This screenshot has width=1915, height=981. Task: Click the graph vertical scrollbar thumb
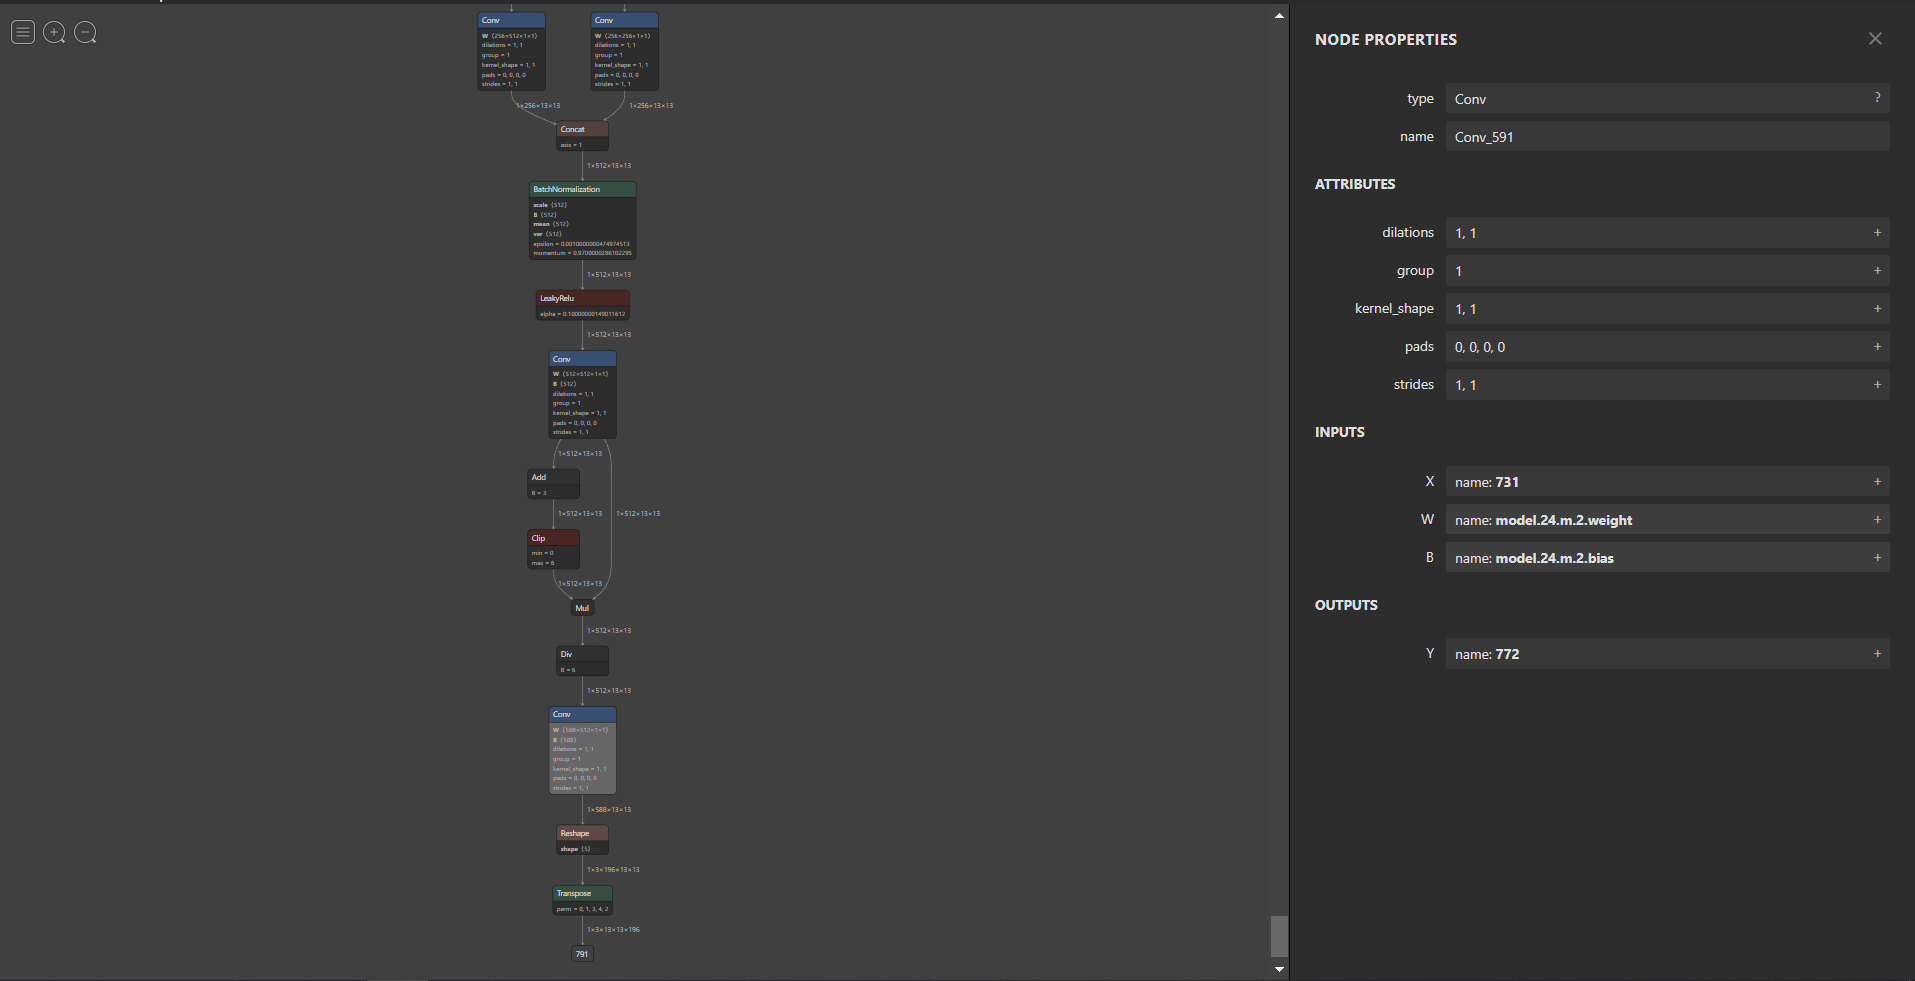tap(1279, 936)
